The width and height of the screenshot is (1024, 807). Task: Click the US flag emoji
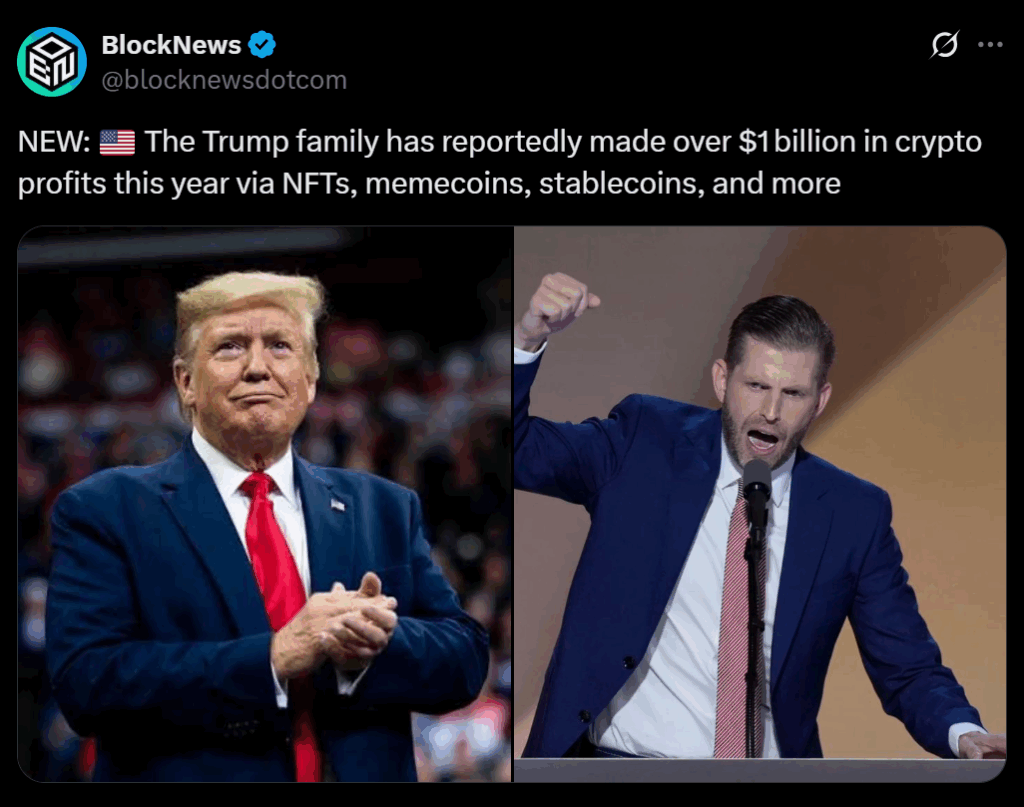(x=117, y=143)
